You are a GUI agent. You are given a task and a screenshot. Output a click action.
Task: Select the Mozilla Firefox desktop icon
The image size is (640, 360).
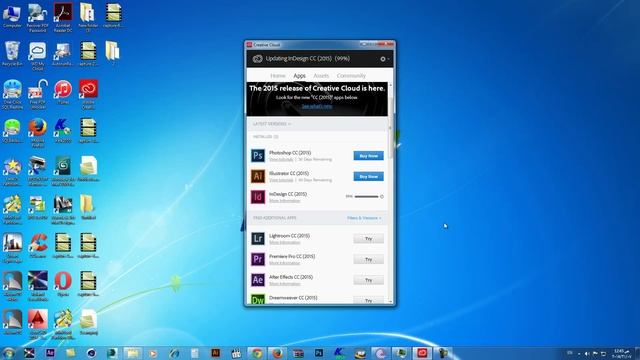point(38,133)
